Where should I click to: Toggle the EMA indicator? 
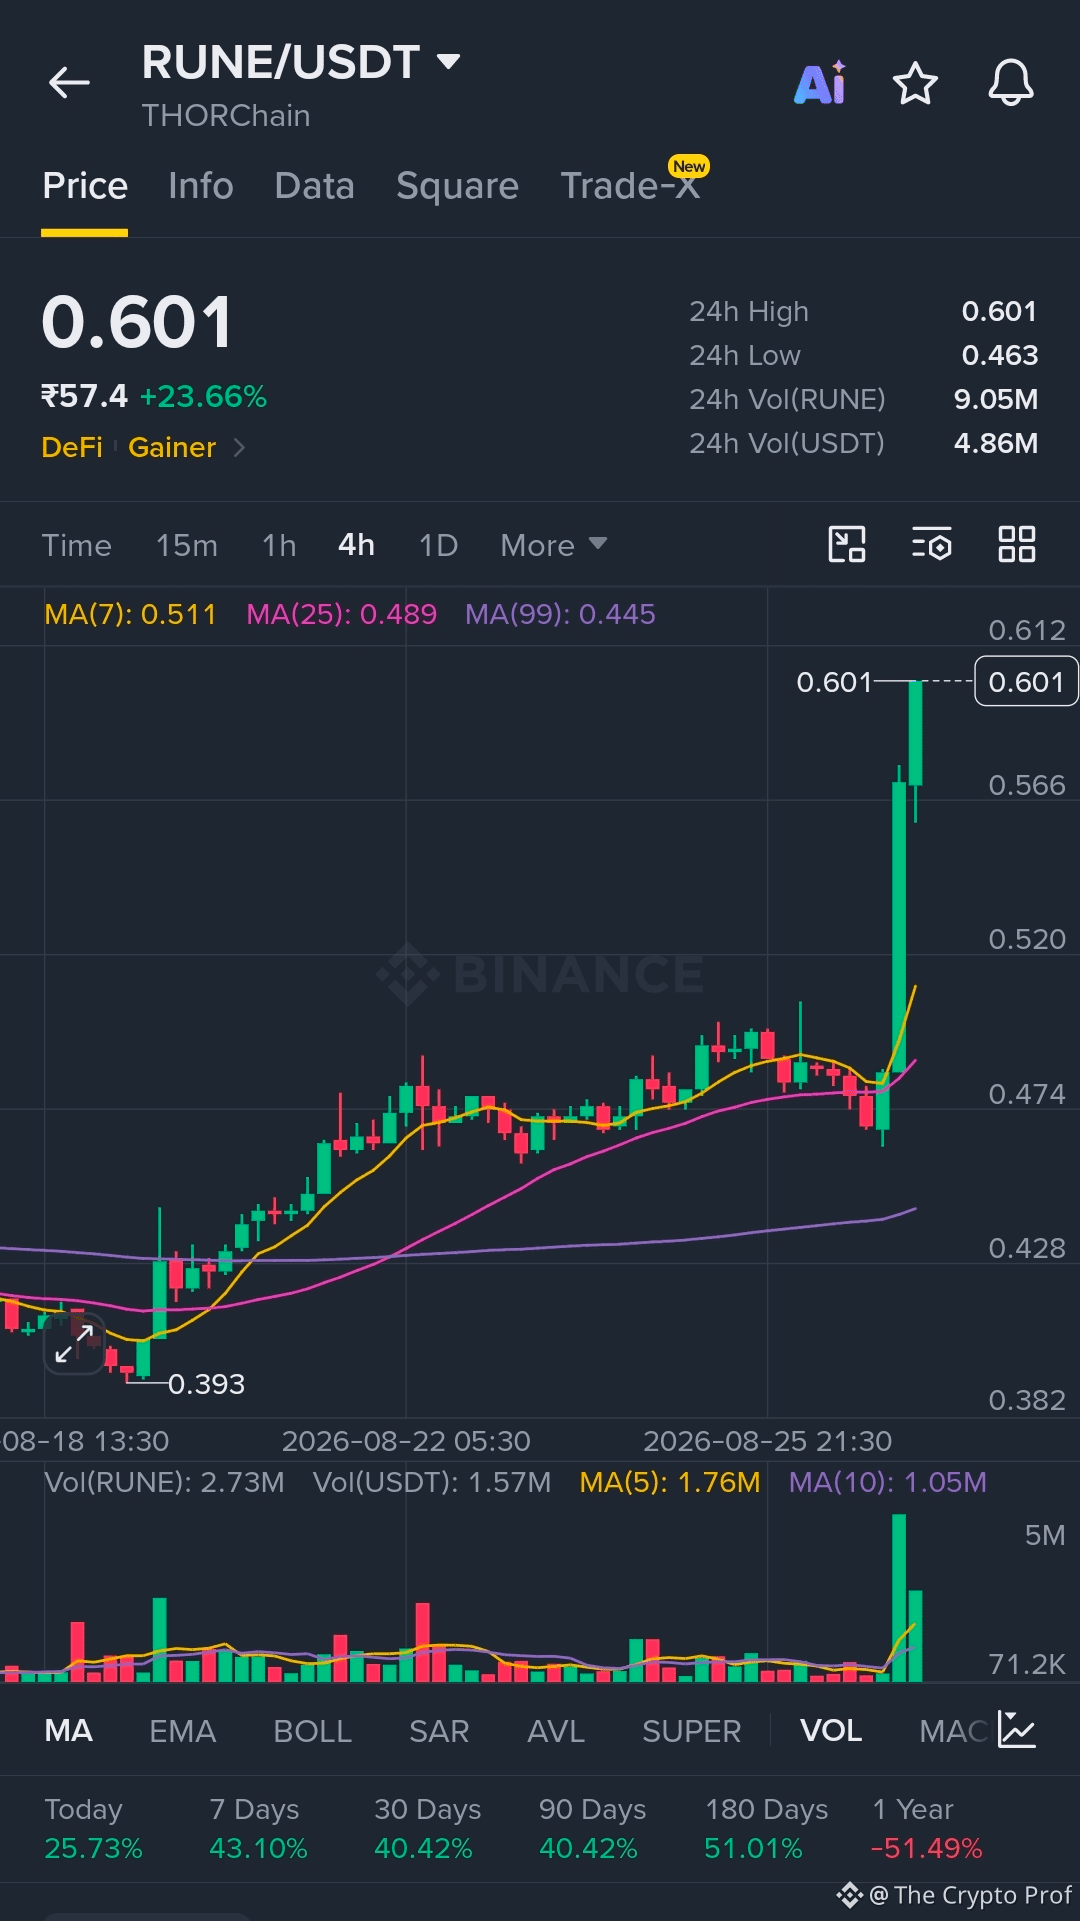pos(182,1730)
